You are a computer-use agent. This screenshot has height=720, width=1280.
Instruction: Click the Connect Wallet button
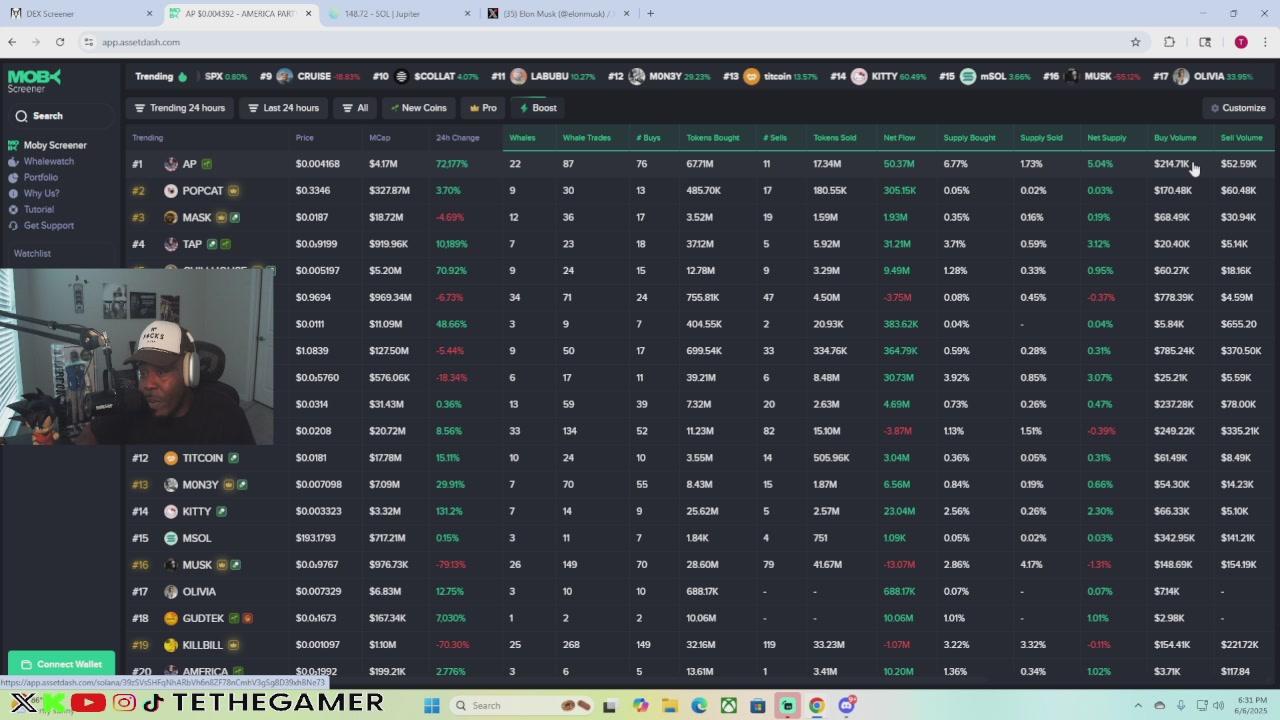pyautogui.click(x=62, y=664)
